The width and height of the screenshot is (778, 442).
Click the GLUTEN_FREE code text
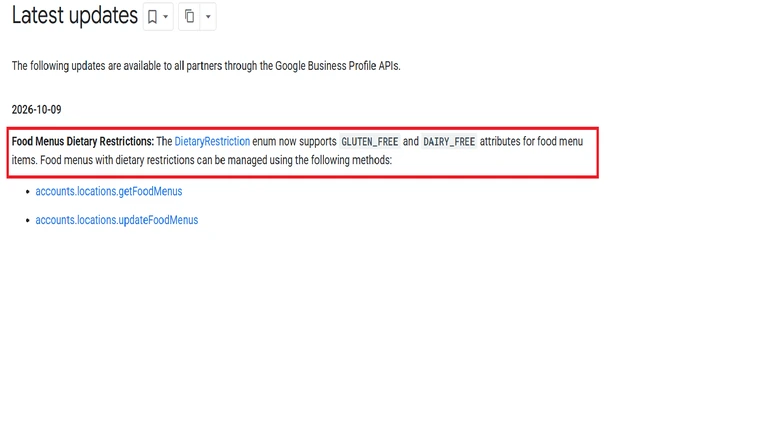pos(370,142)
